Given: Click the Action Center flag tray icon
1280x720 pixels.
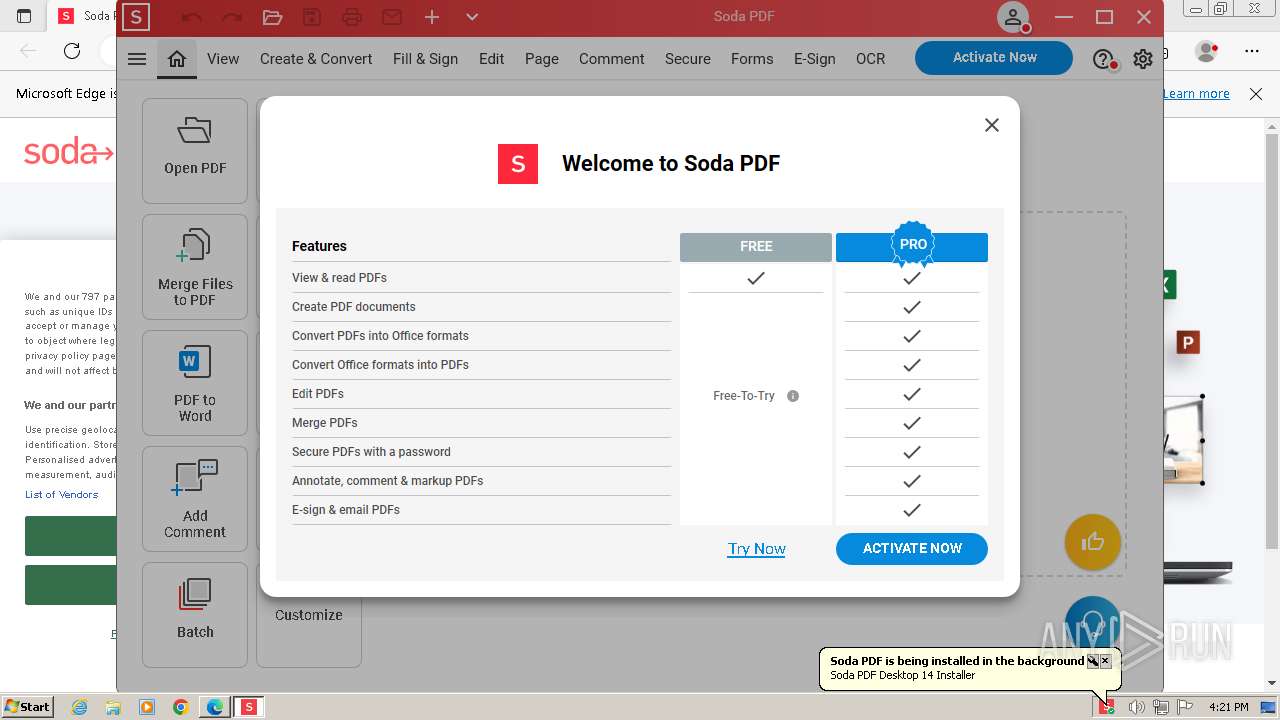Looking at the screenshot, I should [x=1185, y=707].
